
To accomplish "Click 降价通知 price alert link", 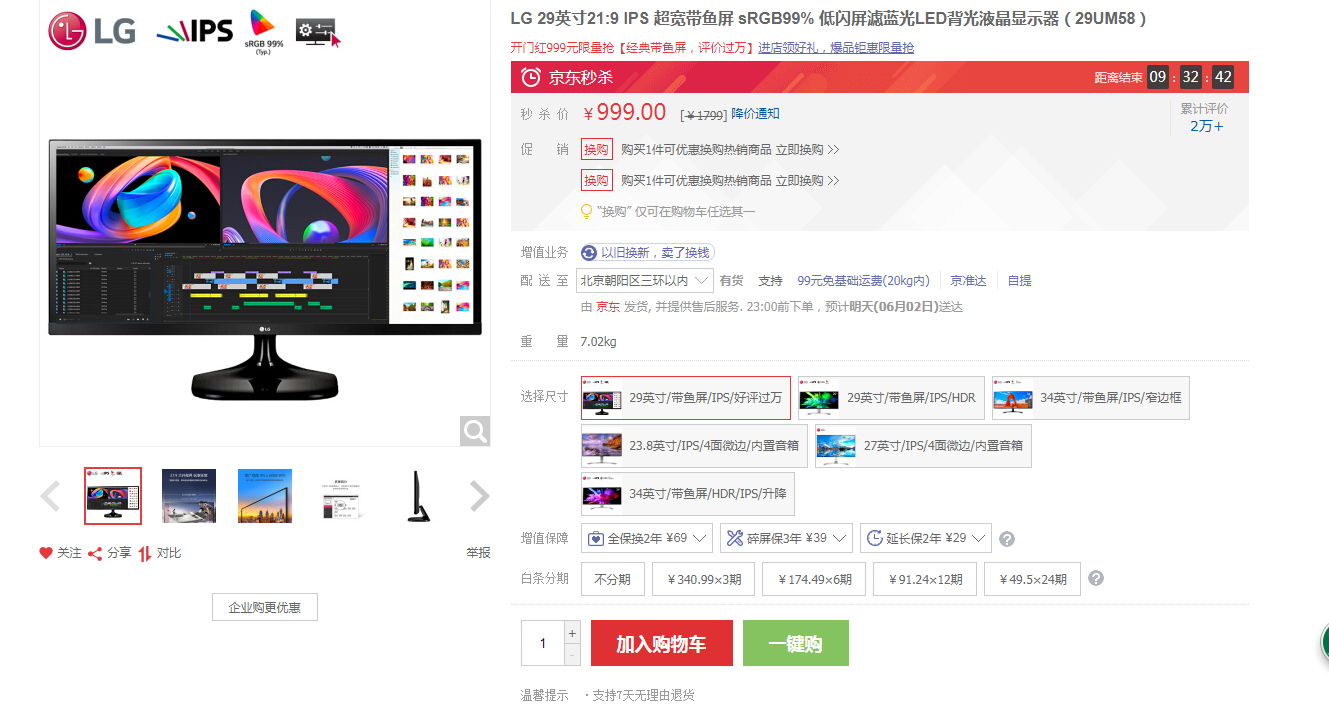I will (x=755, y=114).
